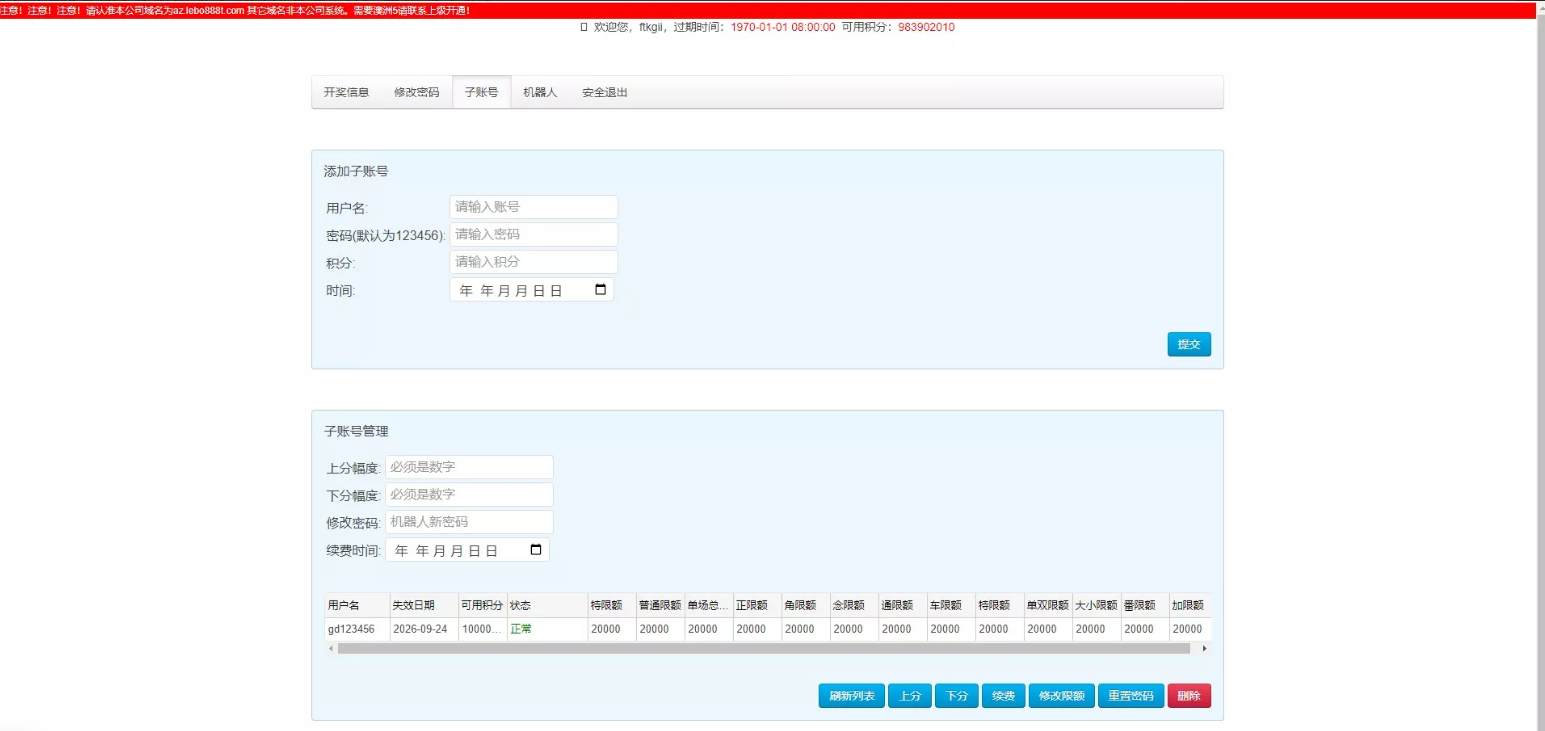
Task: Click the 续费 renew button
Action: click(1003, 696)
